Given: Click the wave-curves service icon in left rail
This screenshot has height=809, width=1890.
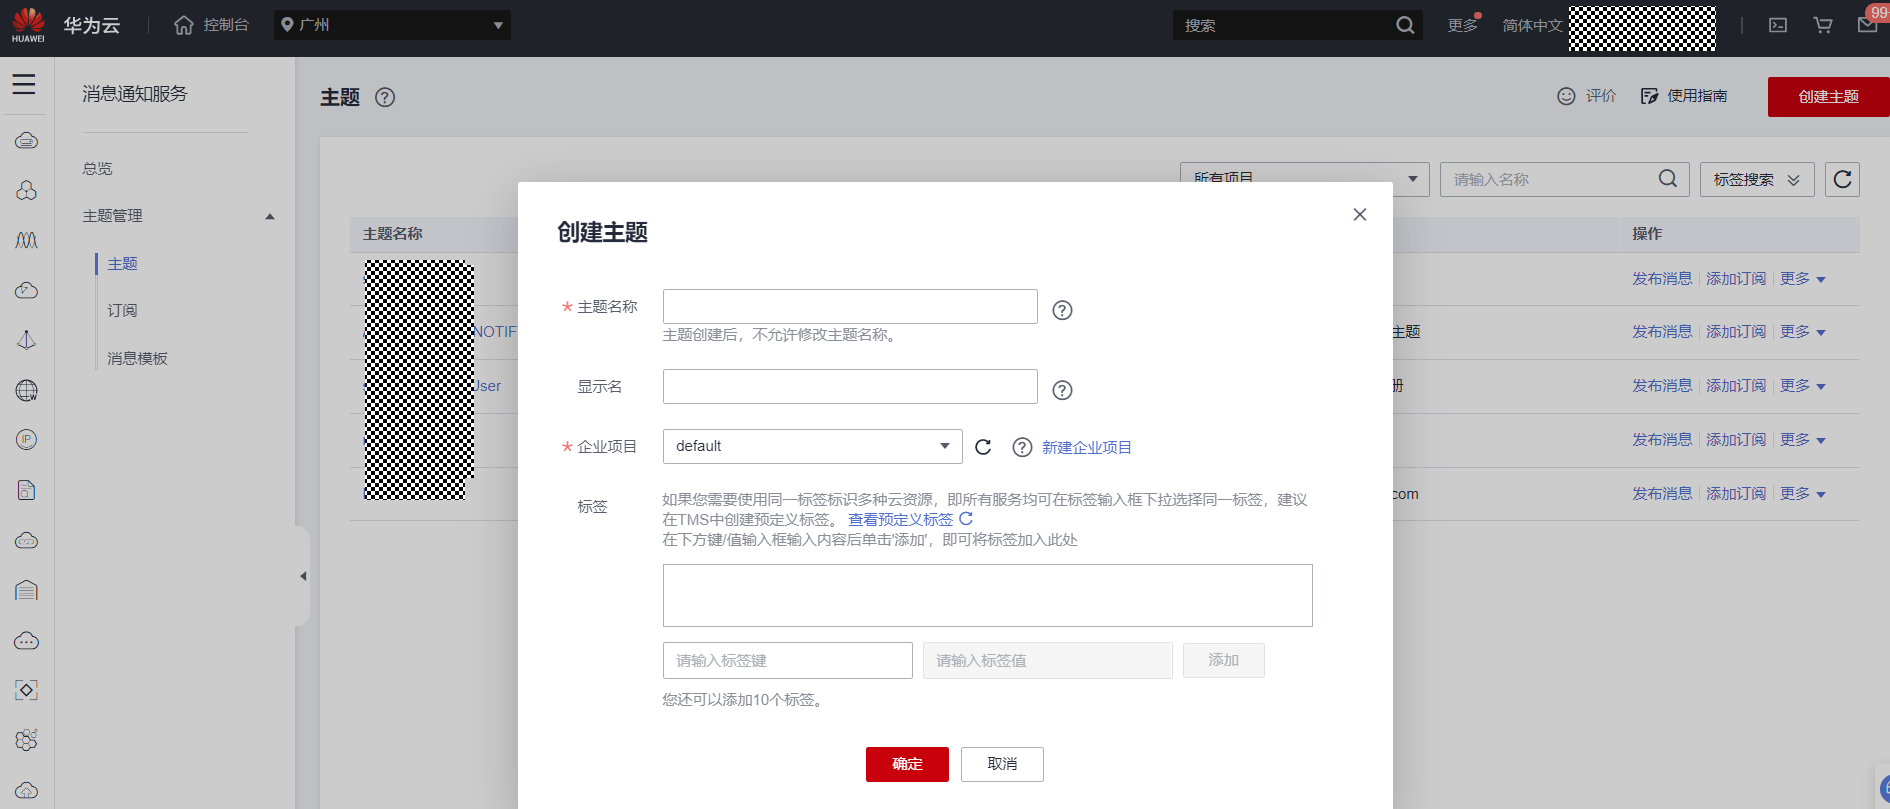Looking at the screenshot, I should point(27,240).
